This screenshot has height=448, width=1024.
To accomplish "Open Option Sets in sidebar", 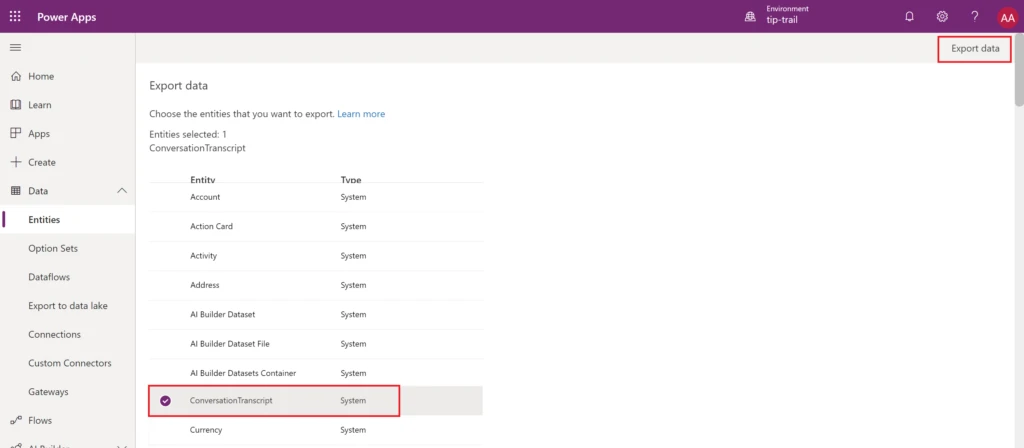I will (53, 248).
